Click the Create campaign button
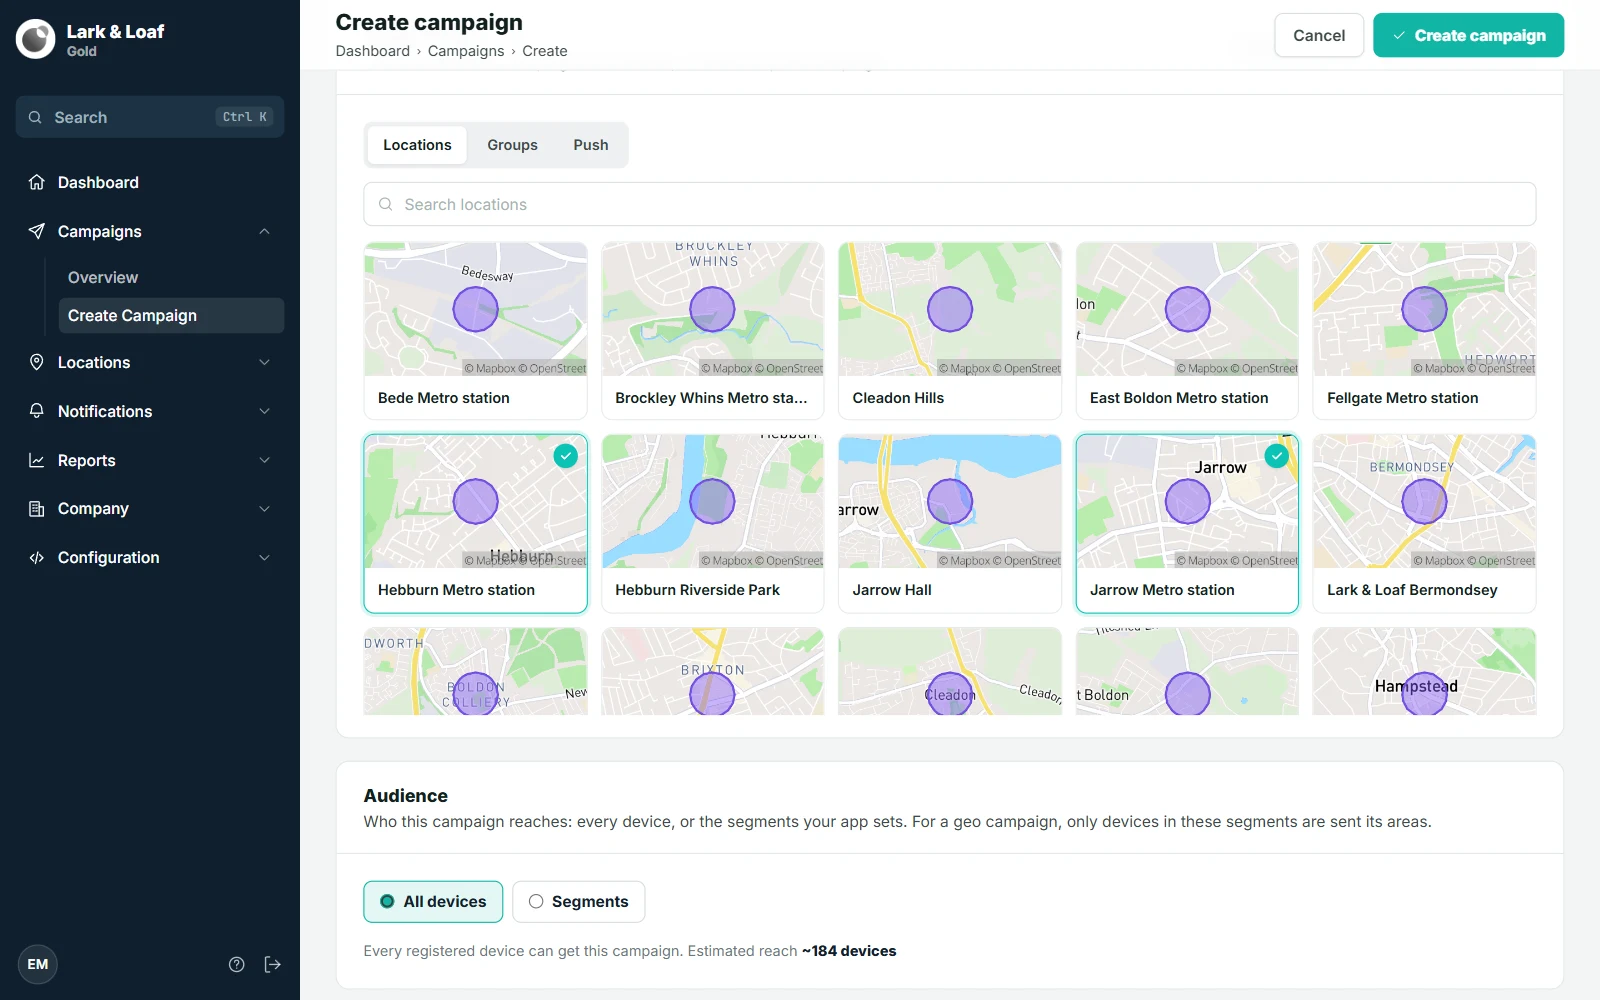This screenshot has height=1000, width=1600. click(x=1468, y=35)
